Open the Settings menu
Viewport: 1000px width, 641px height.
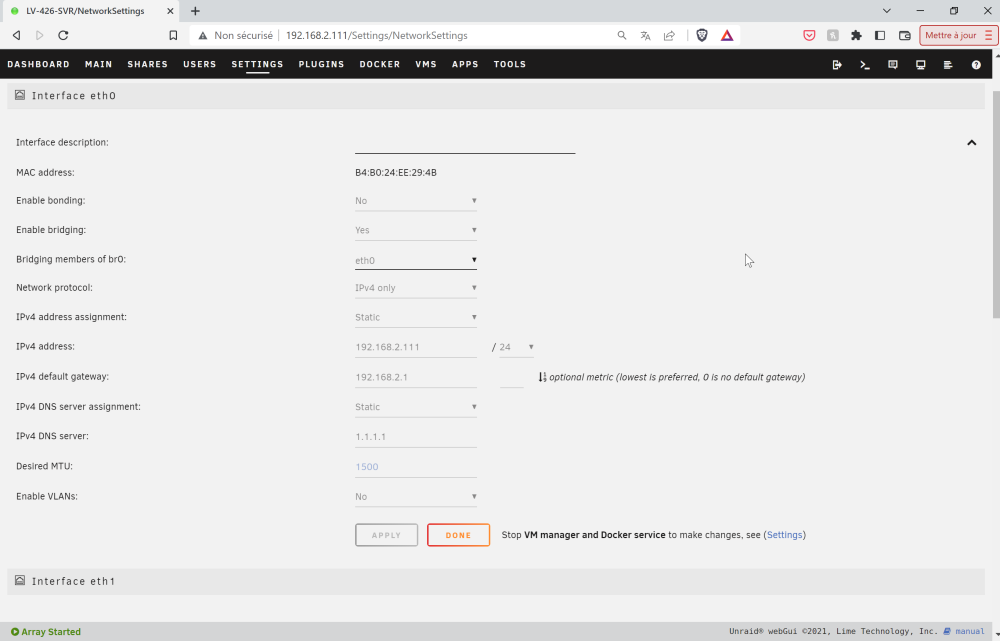(257, 64)
